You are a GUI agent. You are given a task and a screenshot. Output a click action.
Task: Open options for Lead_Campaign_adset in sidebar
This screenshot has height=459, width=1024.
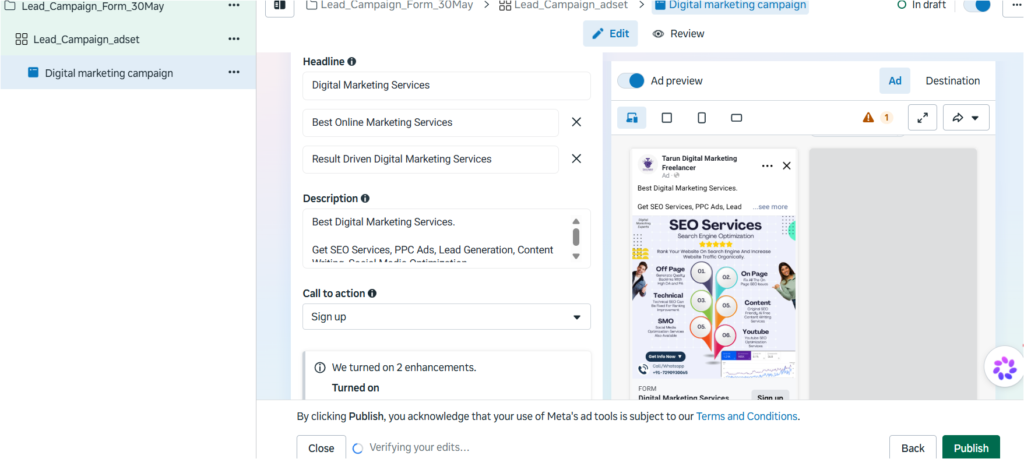click(x=234, y=39)
